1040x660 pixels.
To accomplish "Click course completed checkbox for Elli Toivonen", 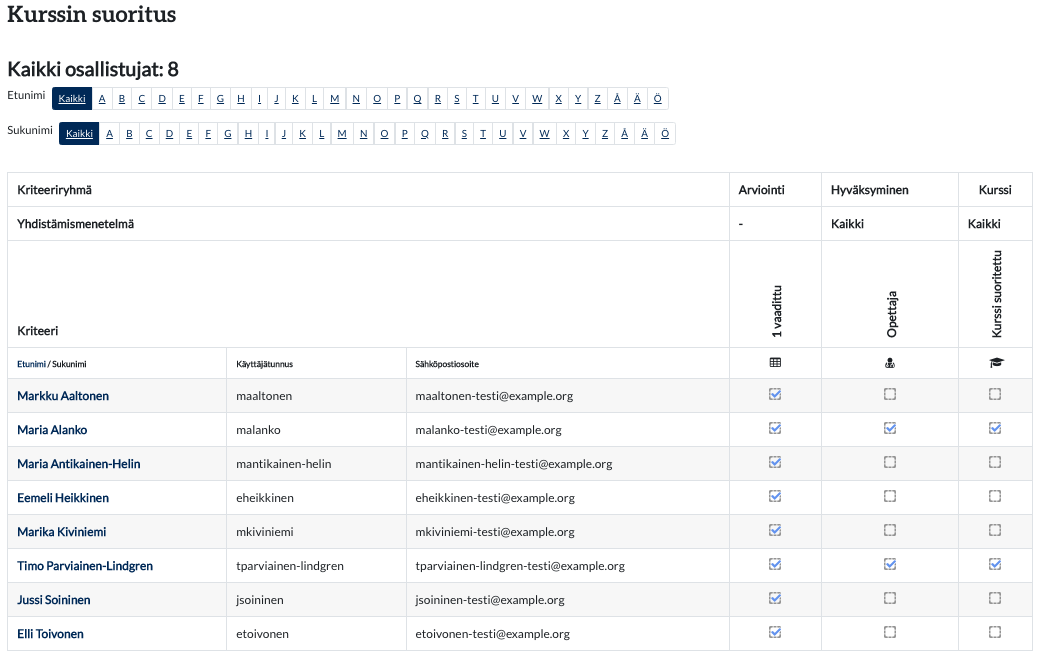I will click(995, 632).
